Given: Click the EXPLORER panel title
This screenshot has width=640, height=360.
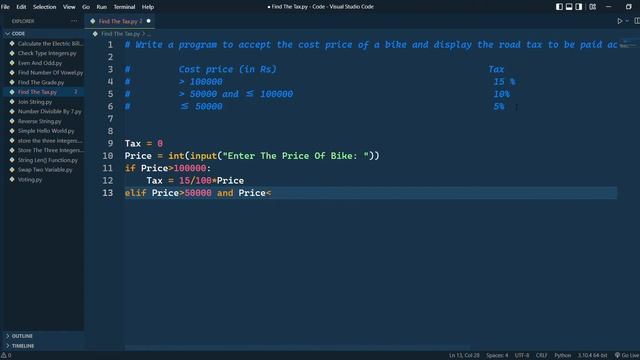Looking at the screenshot, I should coord(23,21).
